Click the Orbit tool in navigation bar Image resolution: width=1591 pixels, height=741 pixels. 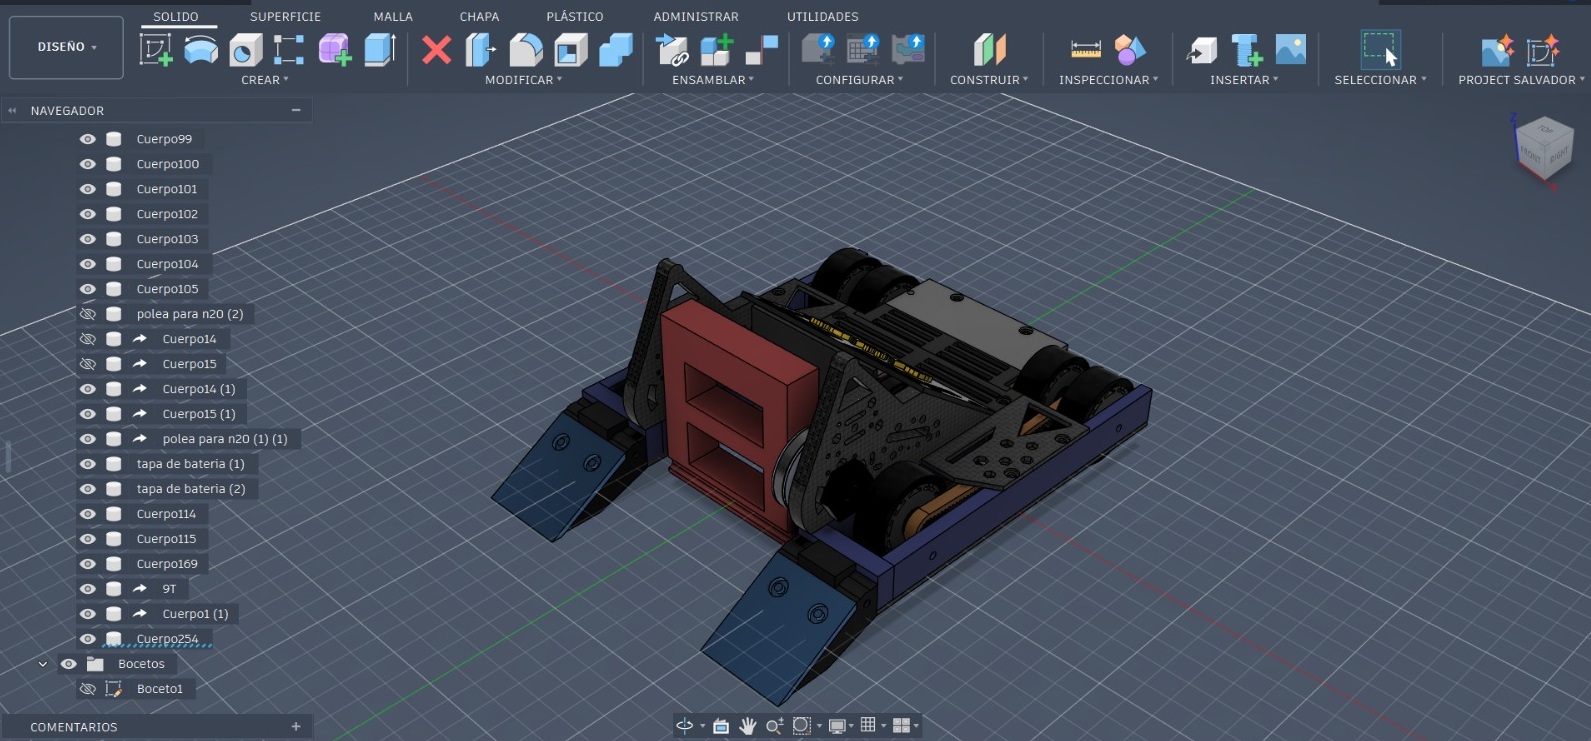click(685, 726)
